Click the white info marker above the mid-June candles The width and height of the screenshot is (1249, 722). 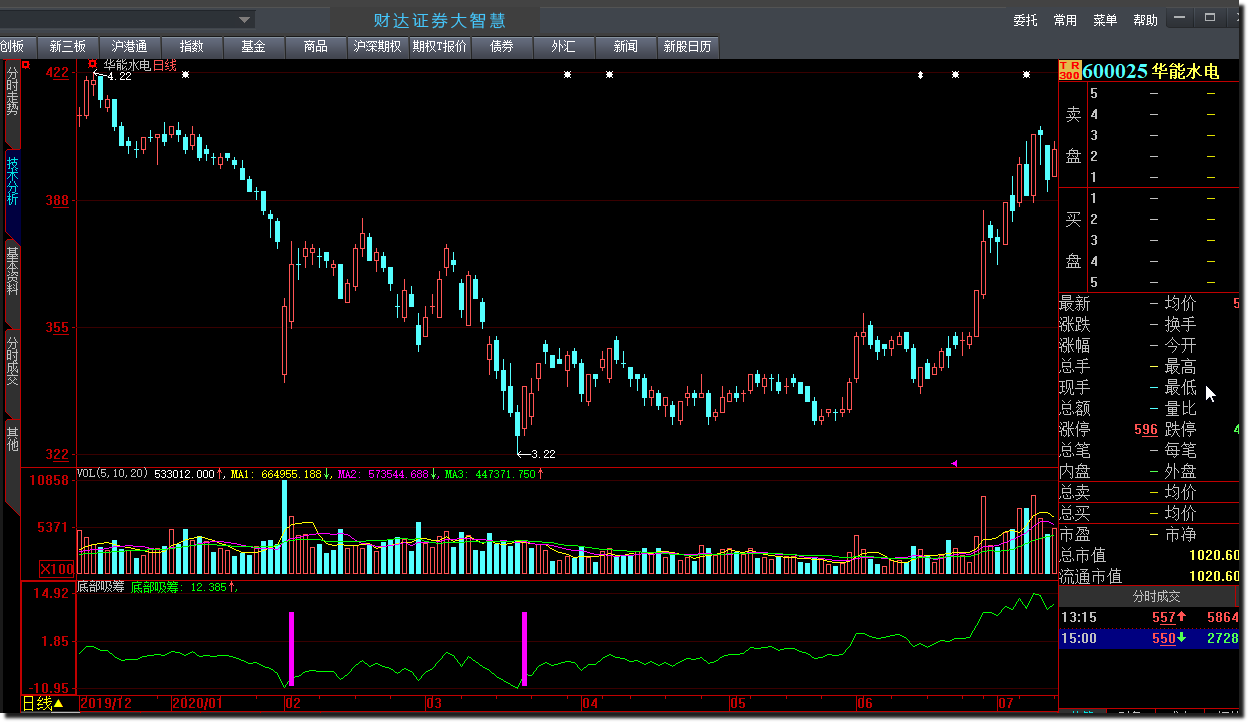[920, 75]
